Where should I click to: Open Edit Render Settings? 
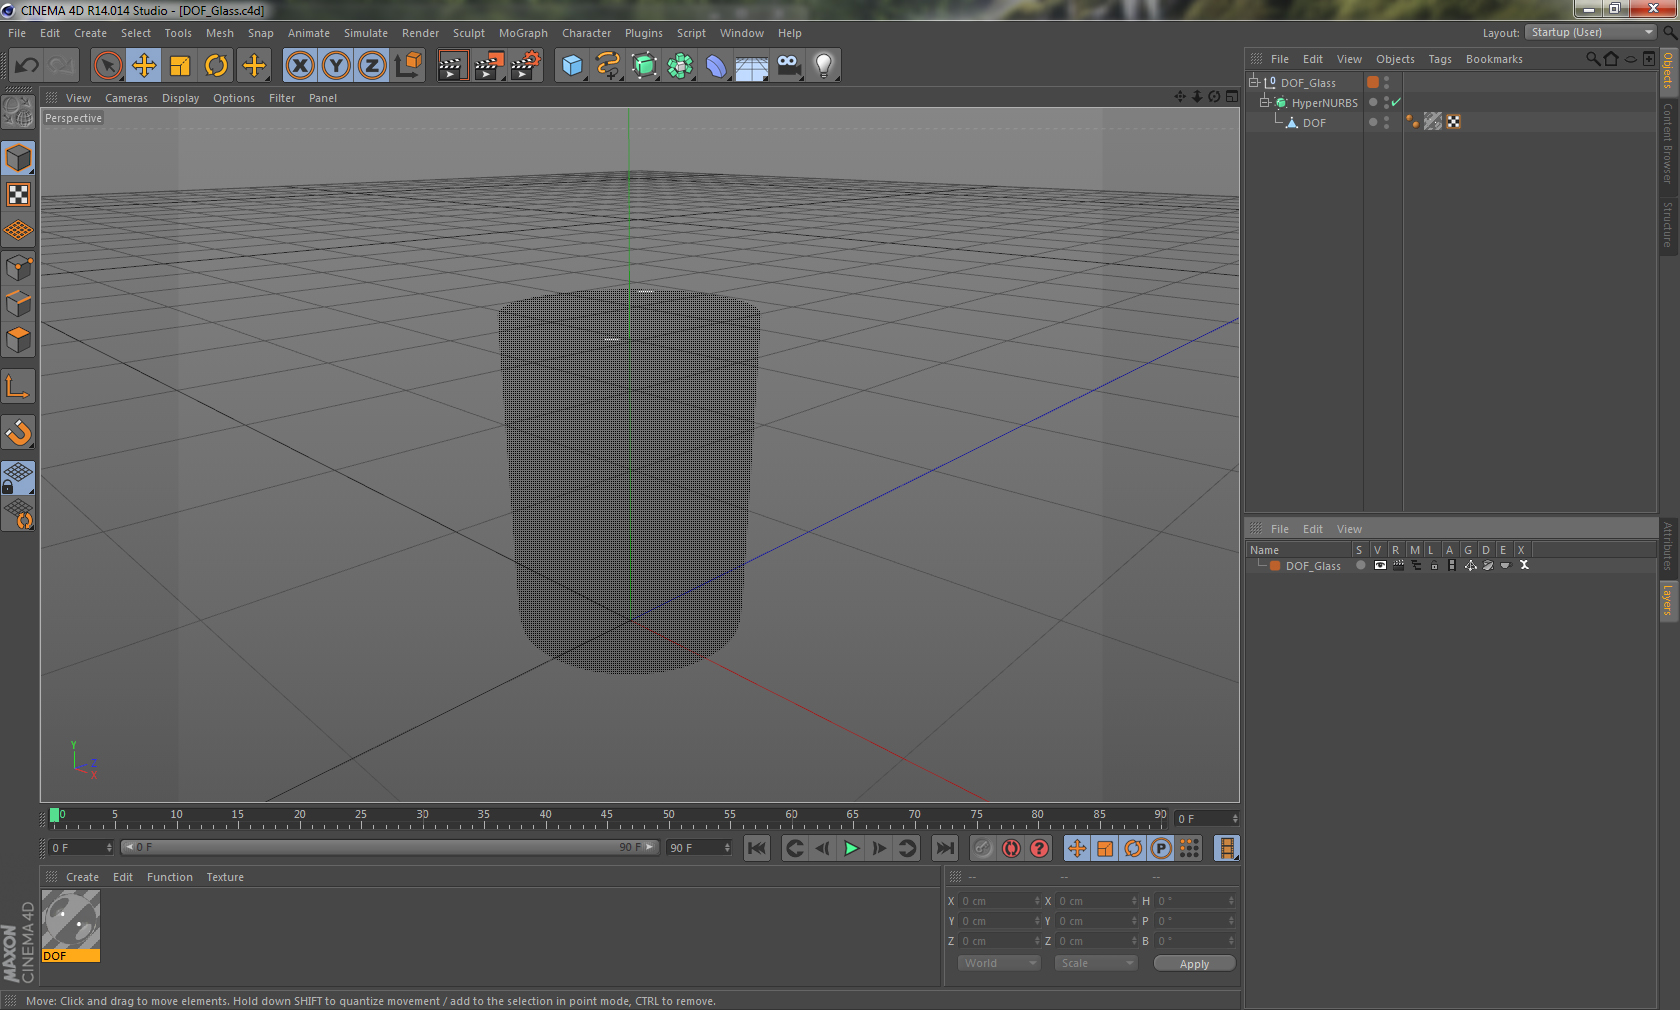pyautogui.click(x=525, y=66)
